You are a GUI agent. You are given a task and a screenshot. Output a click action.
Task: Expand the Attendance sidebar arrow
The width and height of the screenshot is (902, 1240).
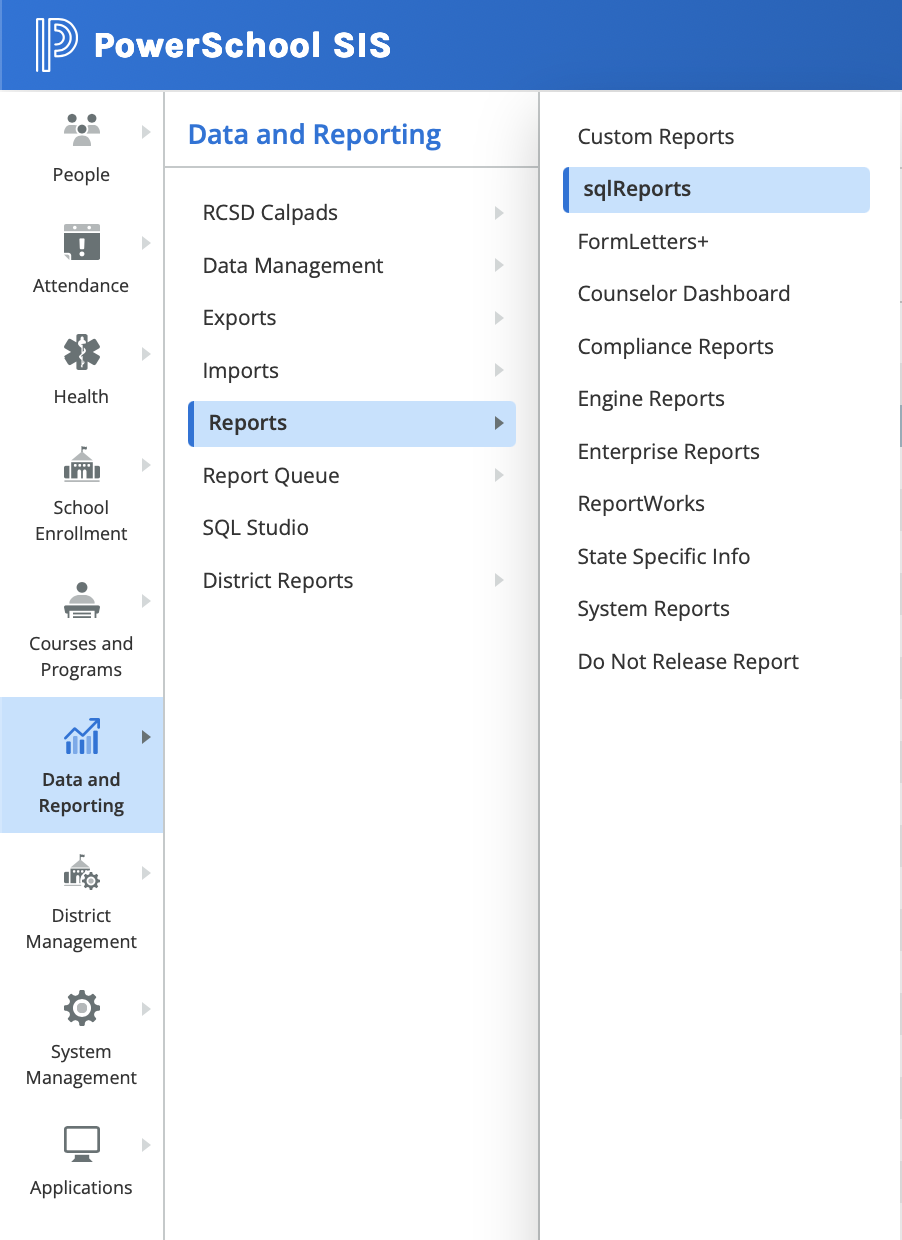click(x=146, y=242)
